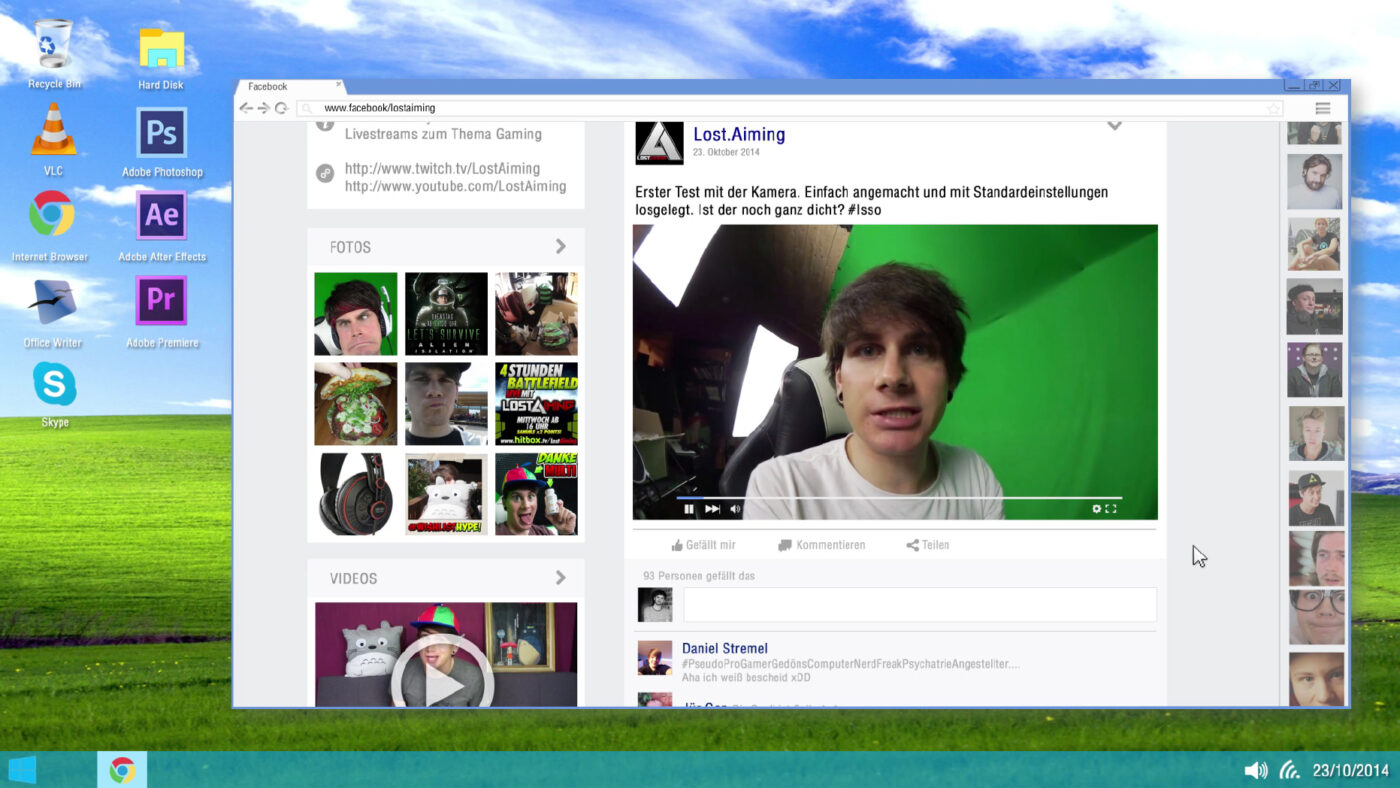This screenshot has height=788, width=1400.
Task: Click the Gefällt mir like button
Action: point(703,545)
